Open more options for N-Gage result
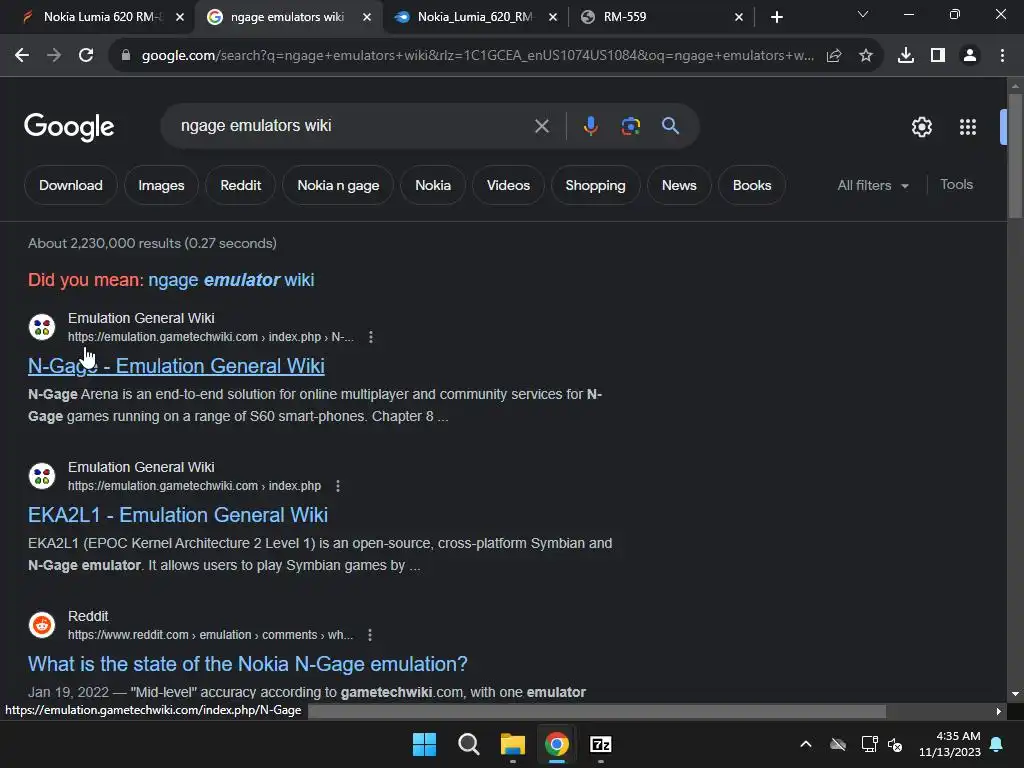 point(371,337)
